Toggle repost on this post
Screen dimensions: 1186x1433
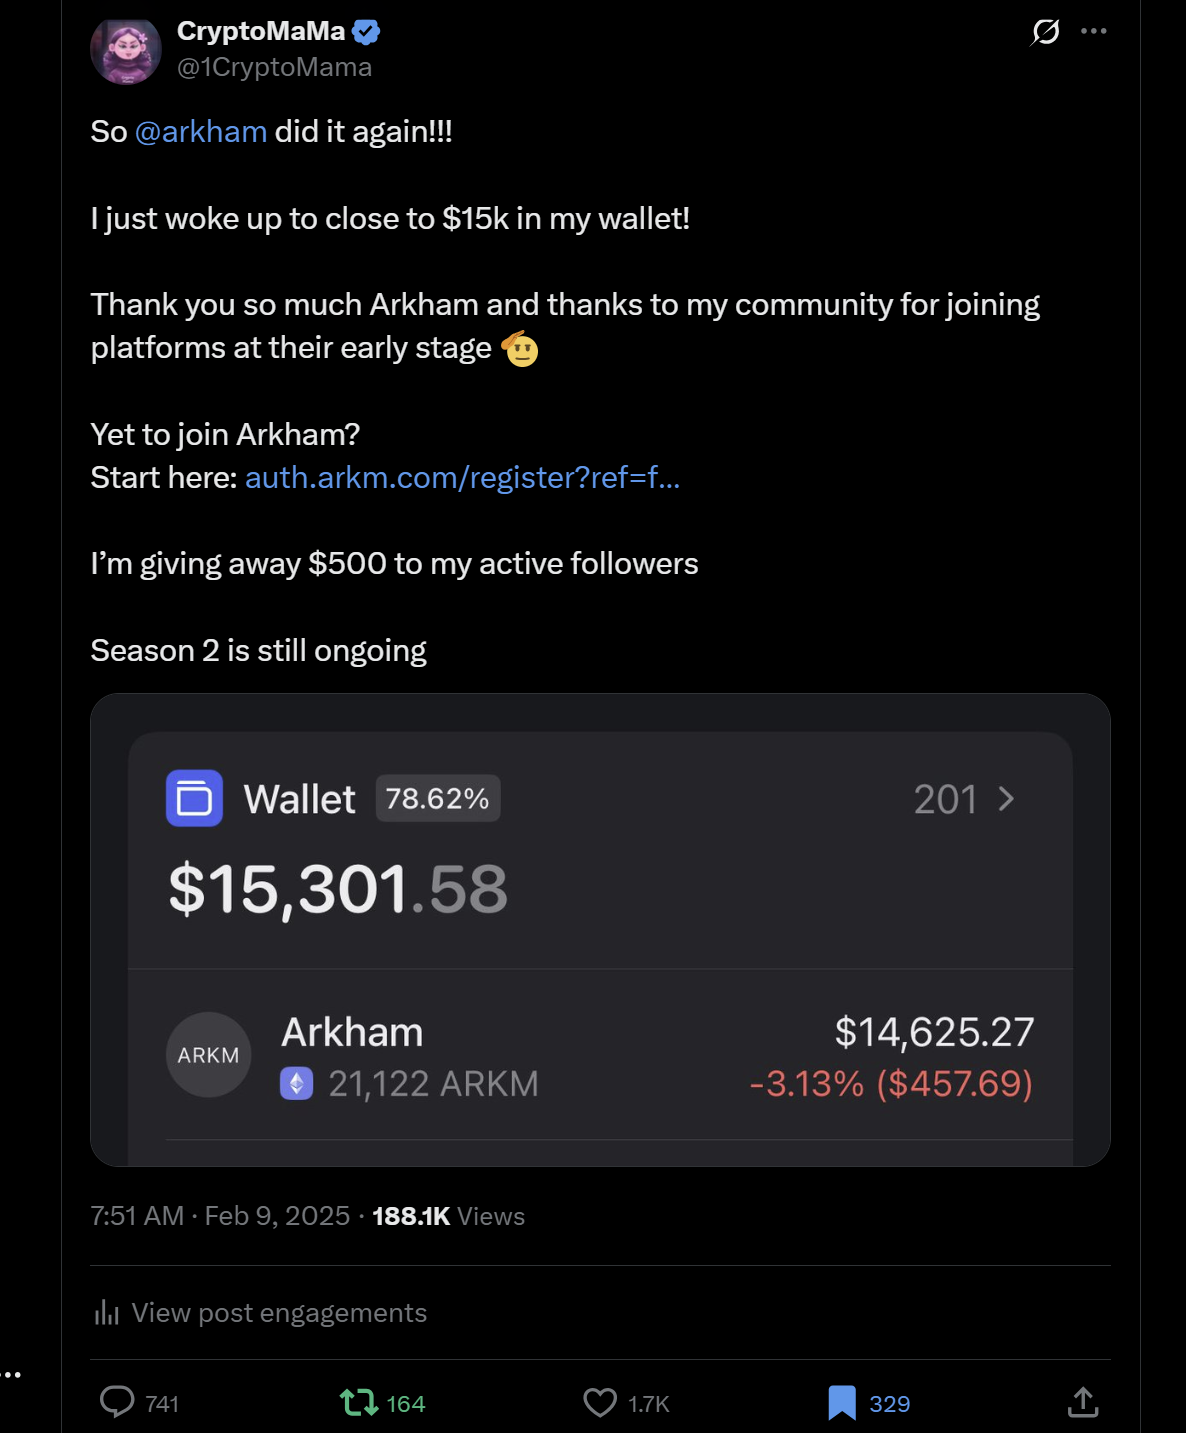[x=359, y=1402]
